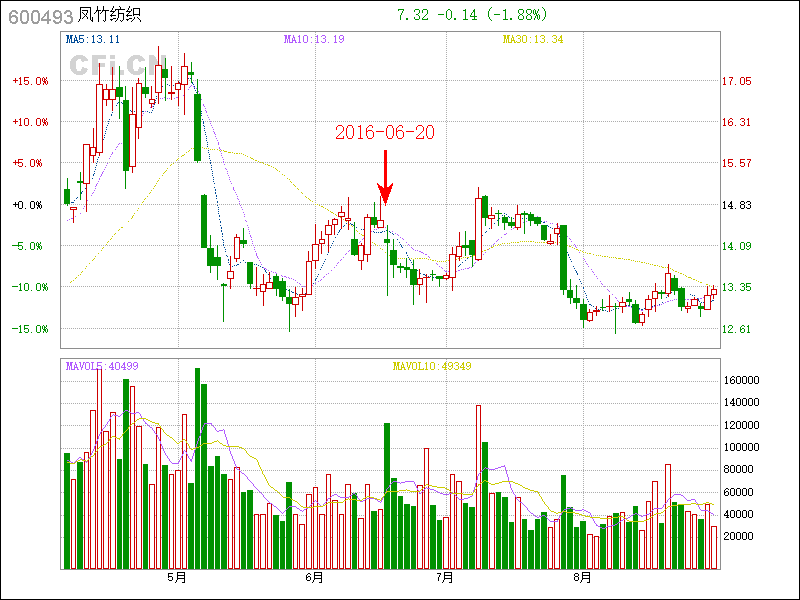Image resolution: width=800 pixels, height=600 pixels.
Task: Click the current price 7.32
Action: pos(413,15)
